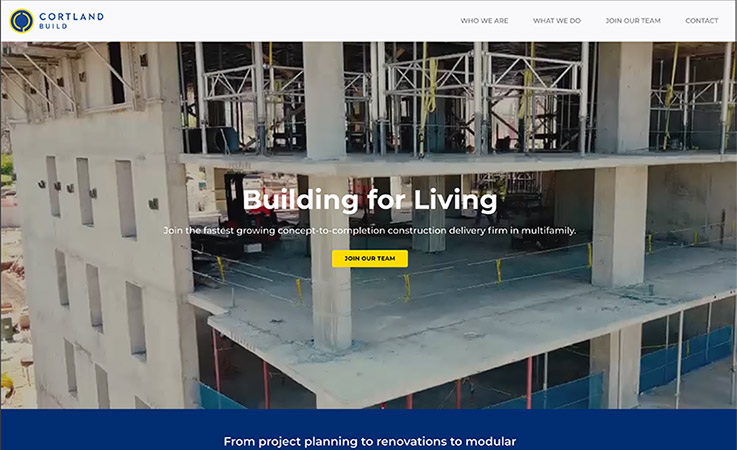737x450 pixels.
Task: Click the blue safety netting in video
Action: pyautogui.click(x=686, y=357)
